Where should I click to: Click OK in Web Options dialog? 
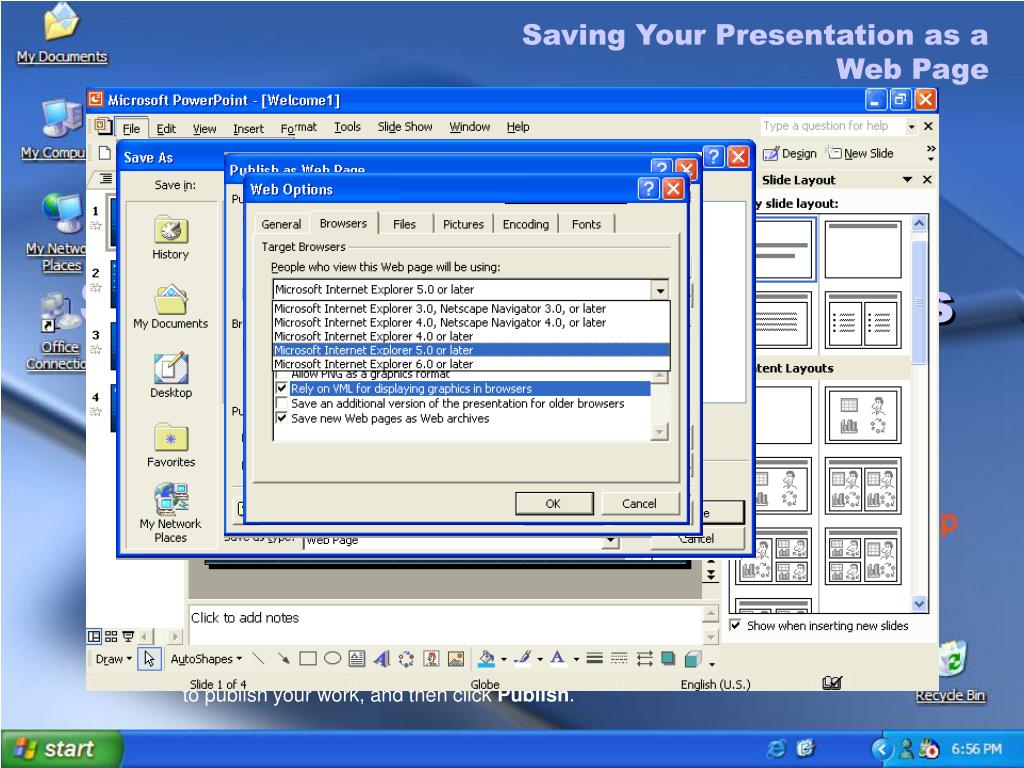click(554, 504)
